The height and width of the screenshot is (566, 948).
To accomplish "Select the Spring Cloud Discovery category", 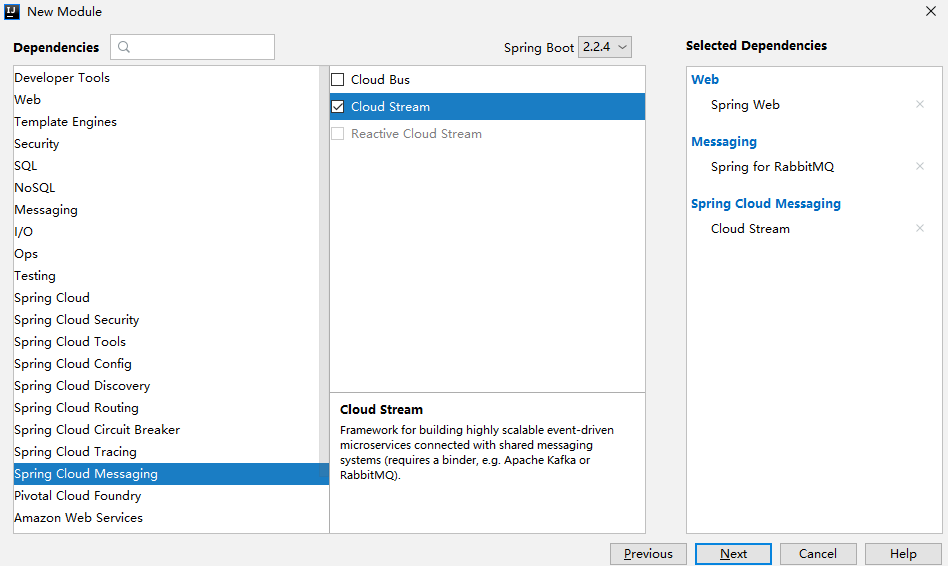I will [166, 386].
